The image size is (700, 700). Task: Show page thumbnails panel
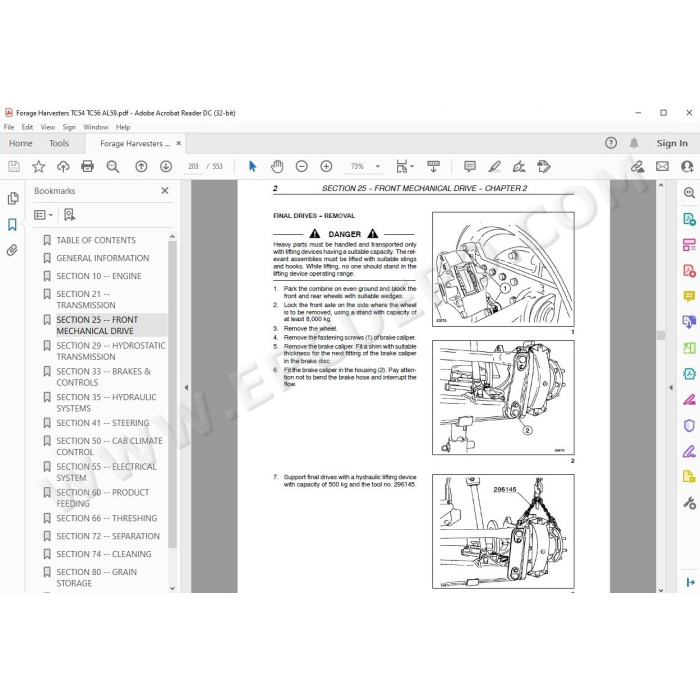click(13, 198)
